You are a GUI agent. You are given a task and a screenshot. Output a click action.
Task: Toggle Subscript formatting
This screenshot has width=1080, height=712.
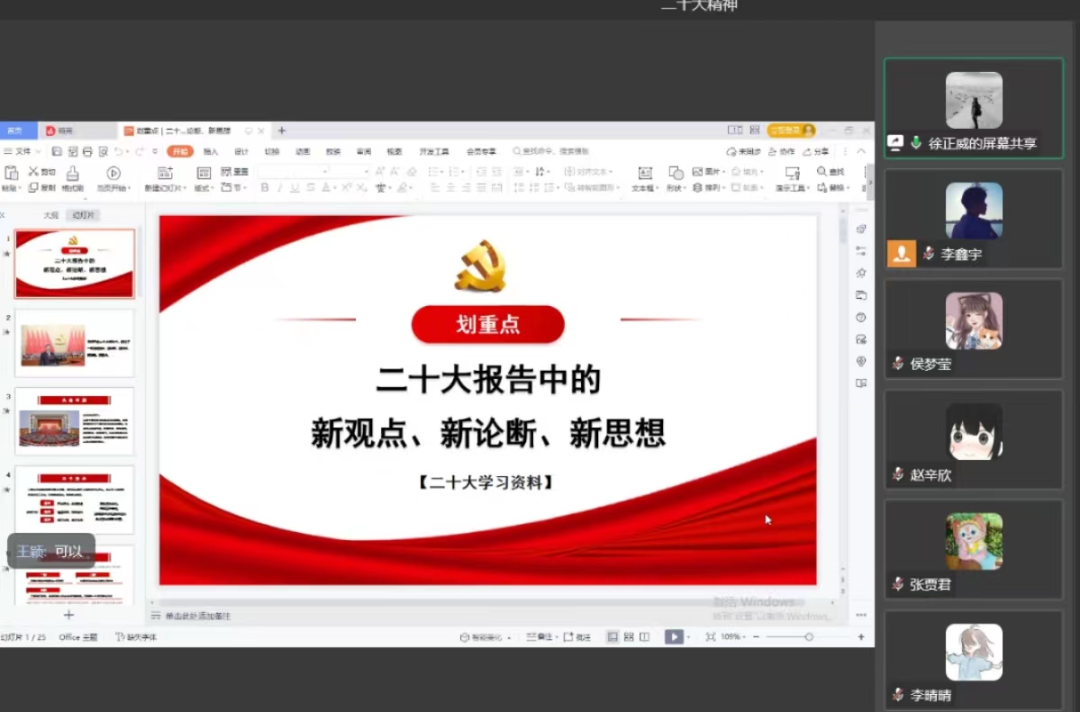pos(362,187)
